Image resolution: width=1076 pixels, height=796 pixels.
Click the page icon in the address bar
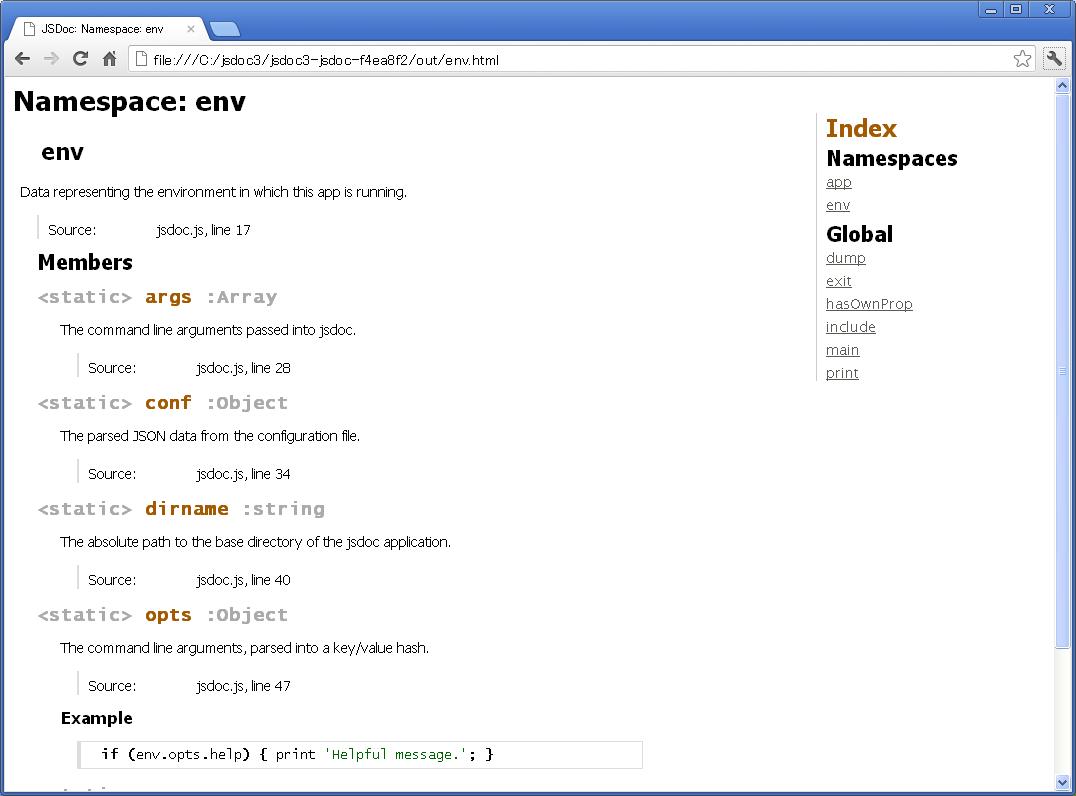point(140,58)
